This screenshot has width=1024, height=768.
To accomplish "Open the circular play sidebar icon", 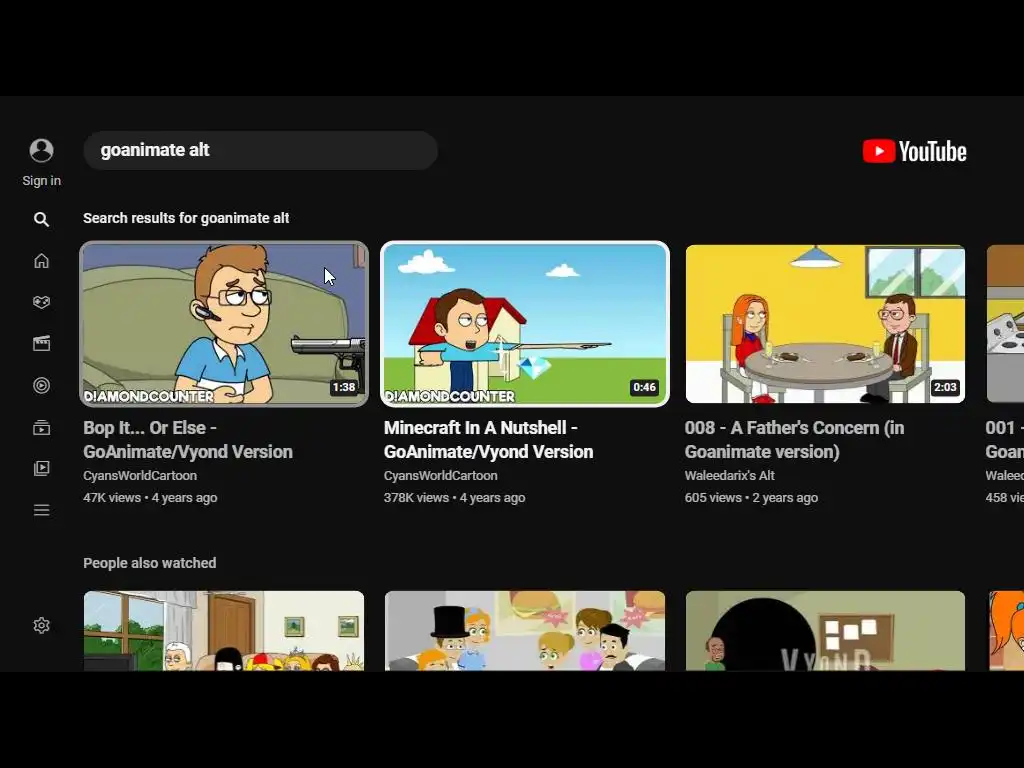I will point(41,385).
